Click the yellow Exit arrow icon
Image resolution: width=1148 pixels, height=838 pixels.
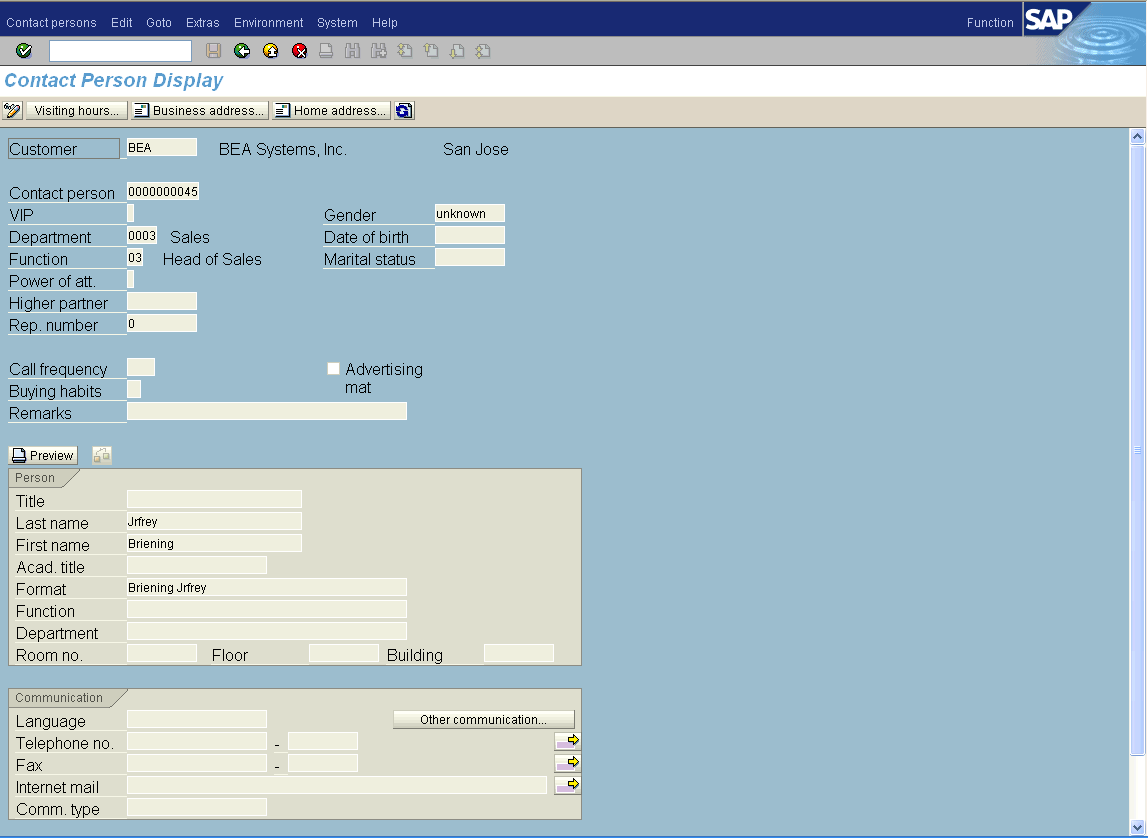(x=270, y=50)
